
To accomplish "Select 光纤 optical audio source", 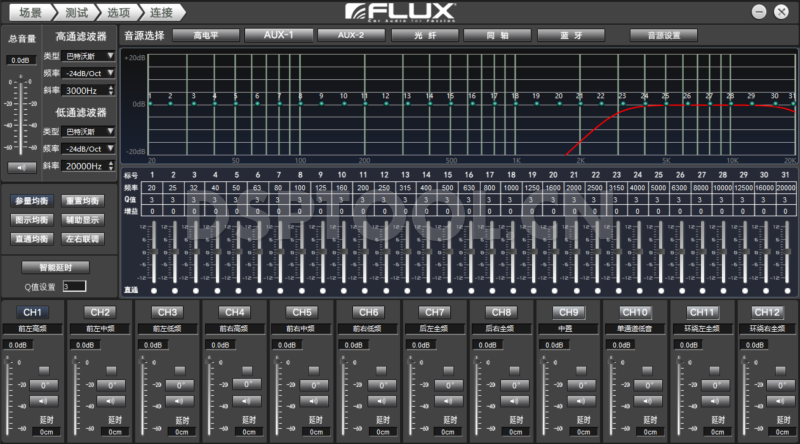I will click(x=425, y=35).
